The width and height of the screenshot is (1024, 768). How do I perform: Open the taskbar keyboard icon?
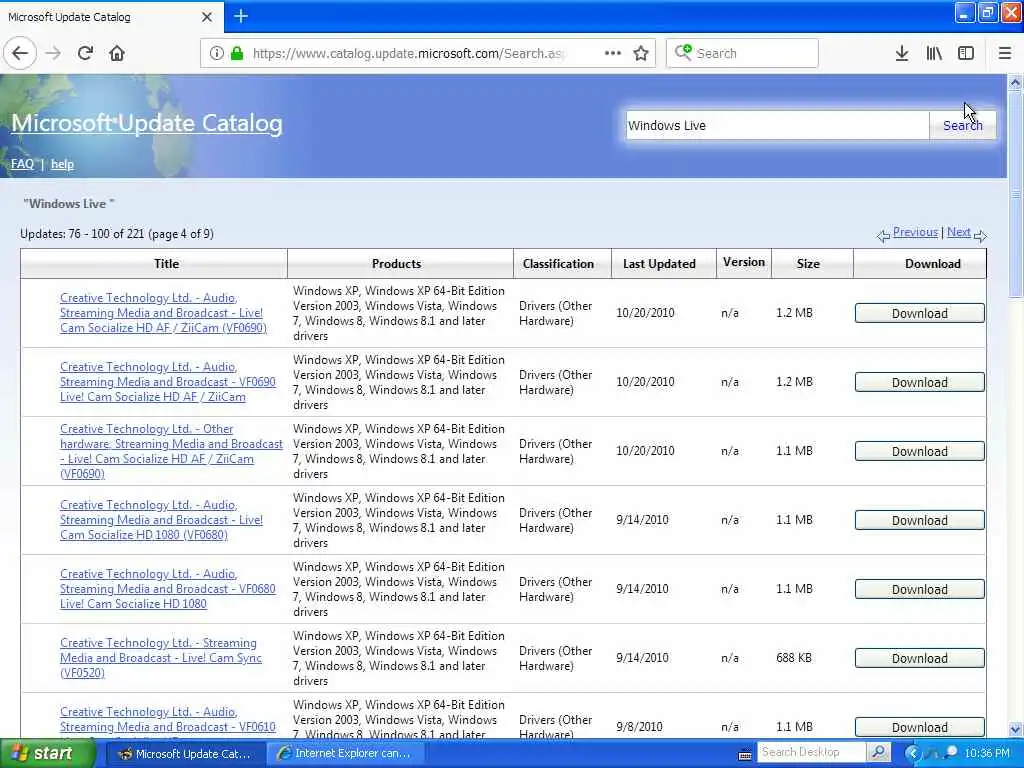(744, 755)
